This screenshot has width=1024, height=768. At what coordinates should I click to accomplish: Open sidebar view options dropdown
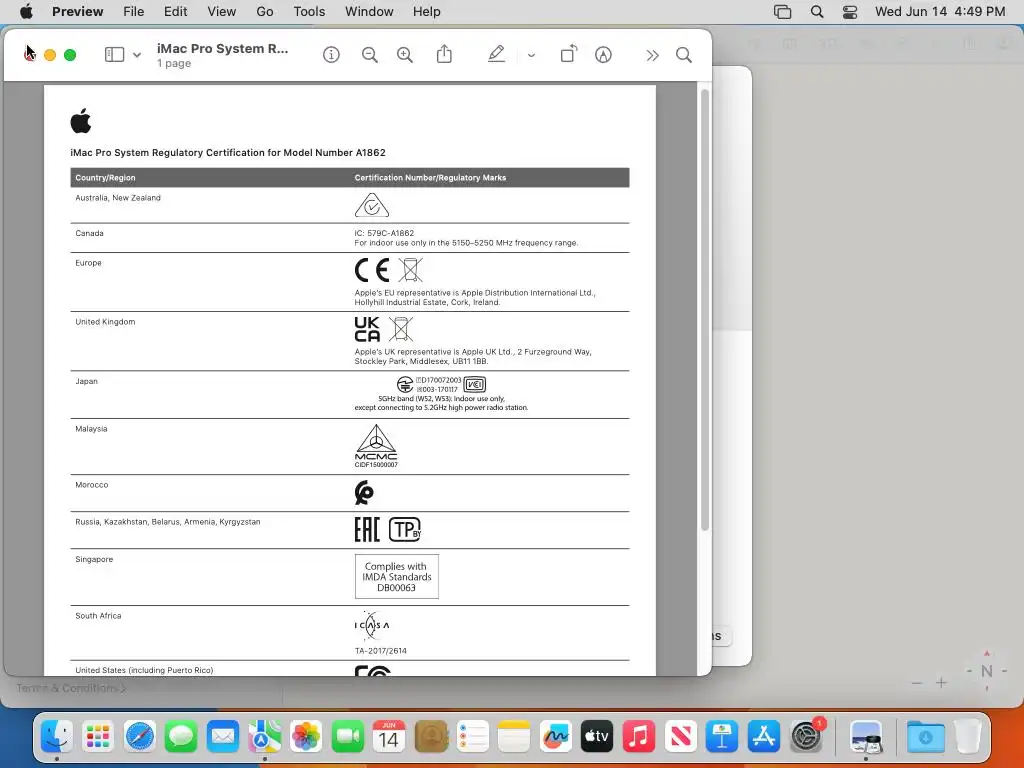(136, 56)
